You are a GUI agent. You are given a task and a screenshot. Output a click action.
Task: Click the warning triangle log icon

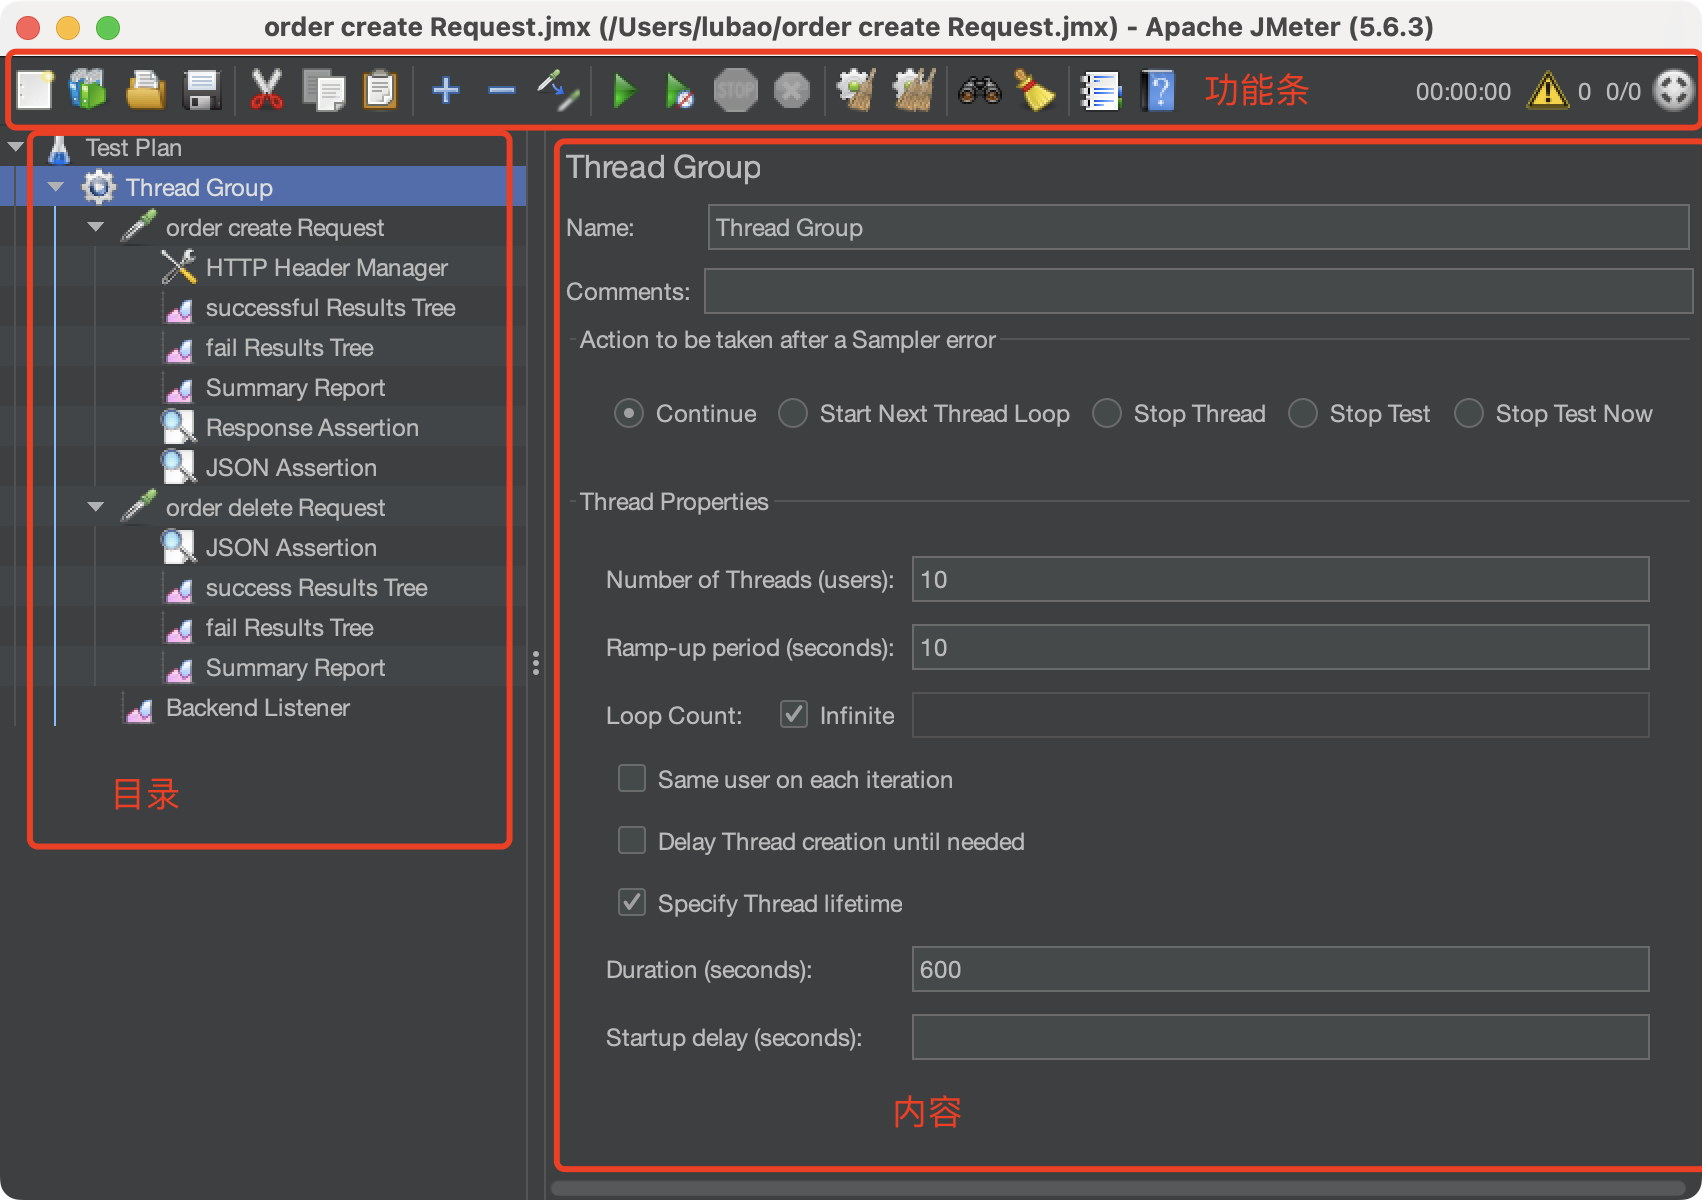(1548, 91)
